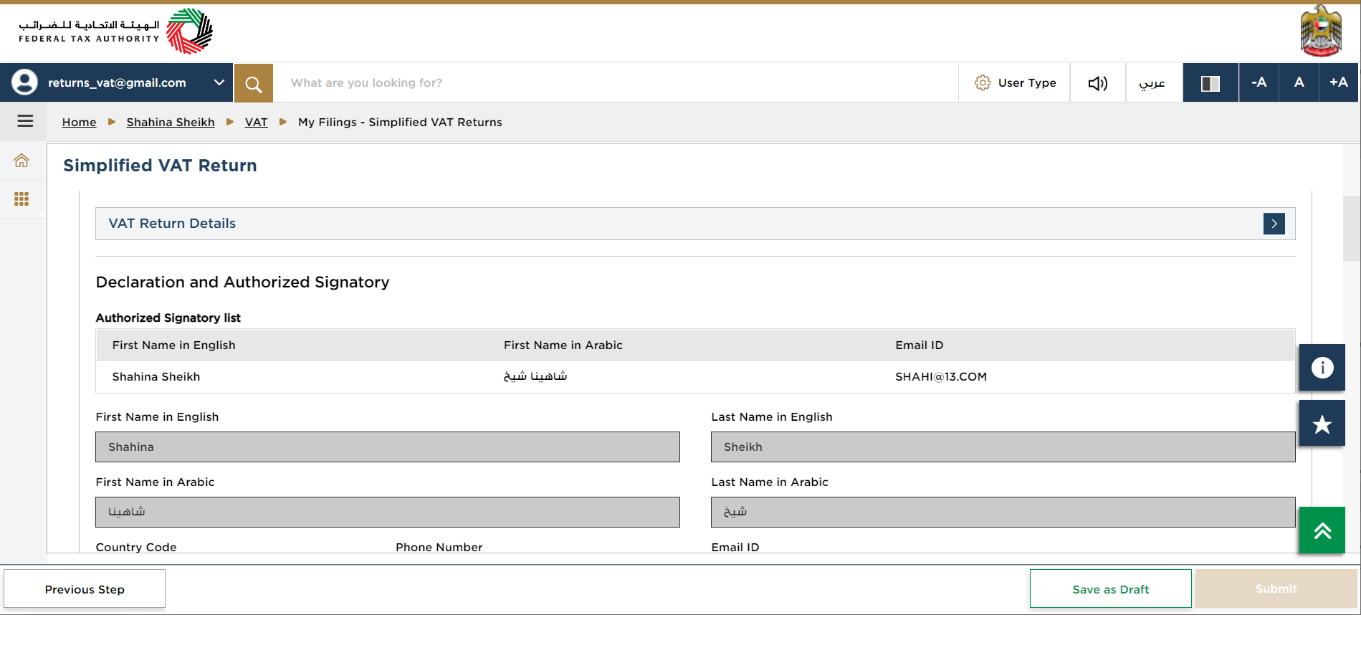Click the Last Name in Arabic field
1361x648 pixels.
tap(1003, 512)
